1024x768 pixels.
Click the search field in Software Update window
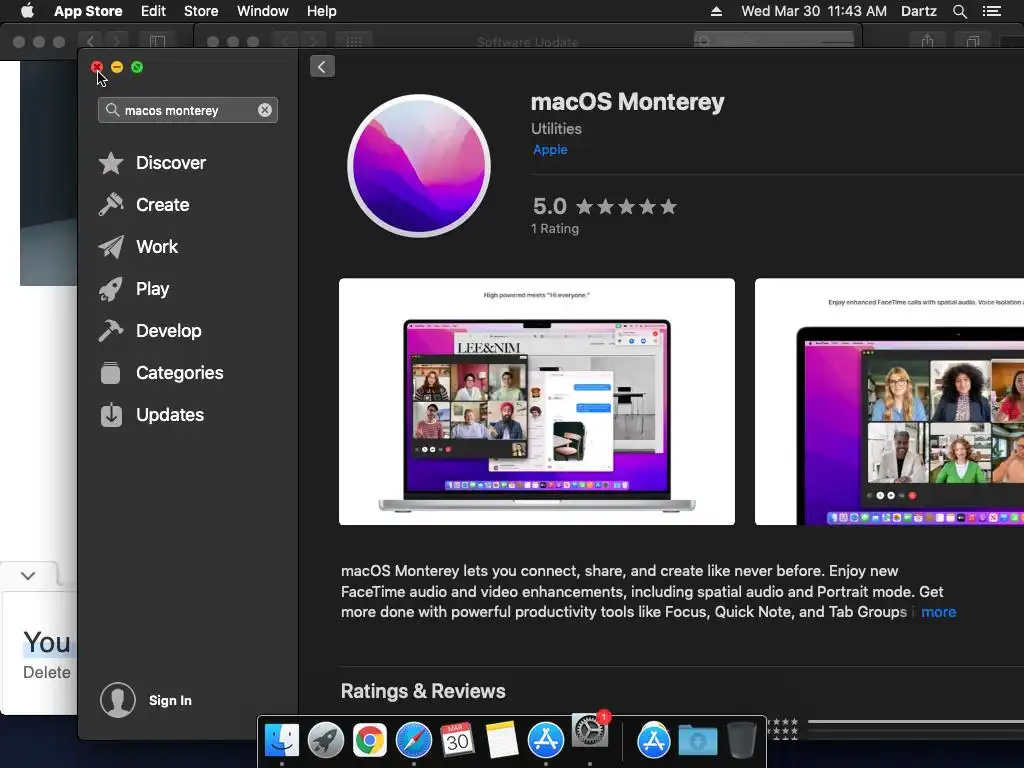pos(774,41)
